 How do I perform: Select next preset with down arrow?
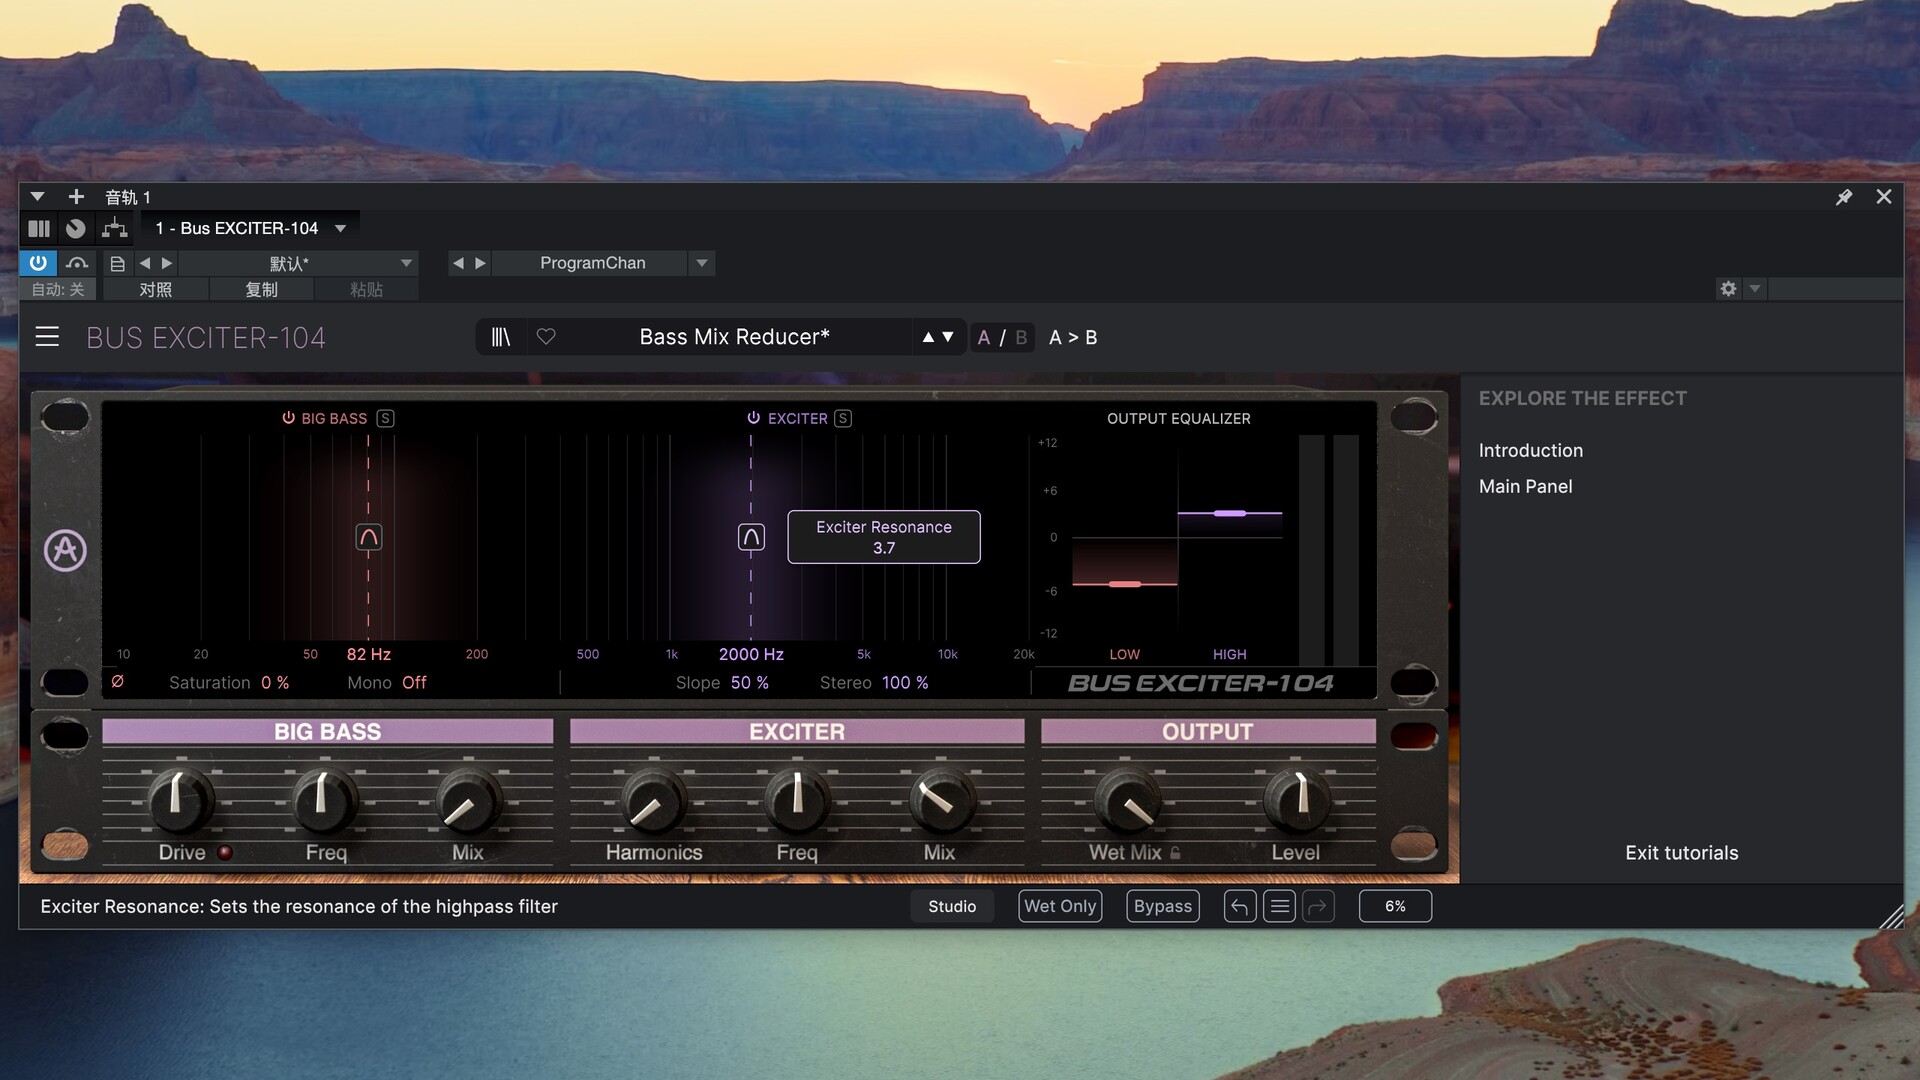[948, 337]
